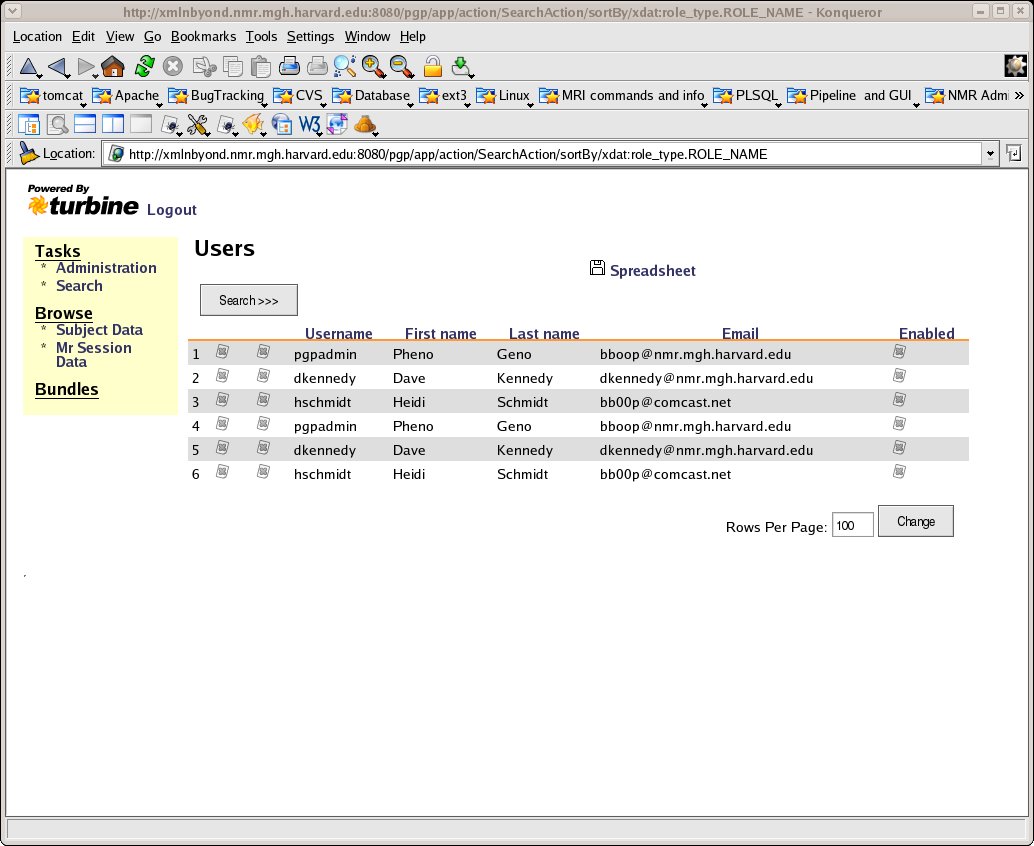Toggle the Enabled icon in row 3
This screenshot has width=1034, height=846.
pyautogui.click(x=899, y=400)
